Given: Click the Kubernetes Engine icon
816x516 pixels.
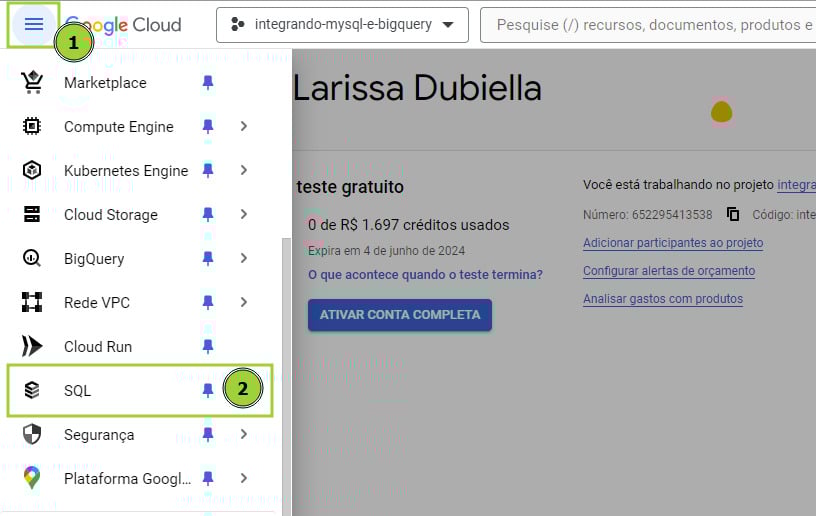Looking at the screenshot, I should [x=32, y=170].
